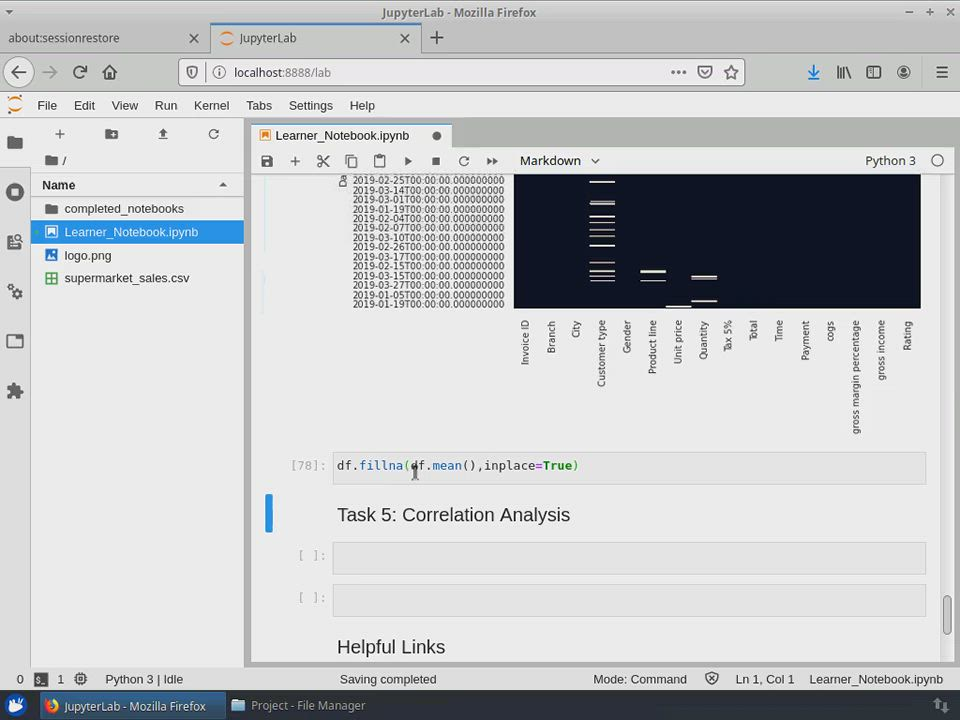Screen dimensions: 960x720
Task: Show Running Terminals and Kernels panel
Action: (x=15, y=192)
